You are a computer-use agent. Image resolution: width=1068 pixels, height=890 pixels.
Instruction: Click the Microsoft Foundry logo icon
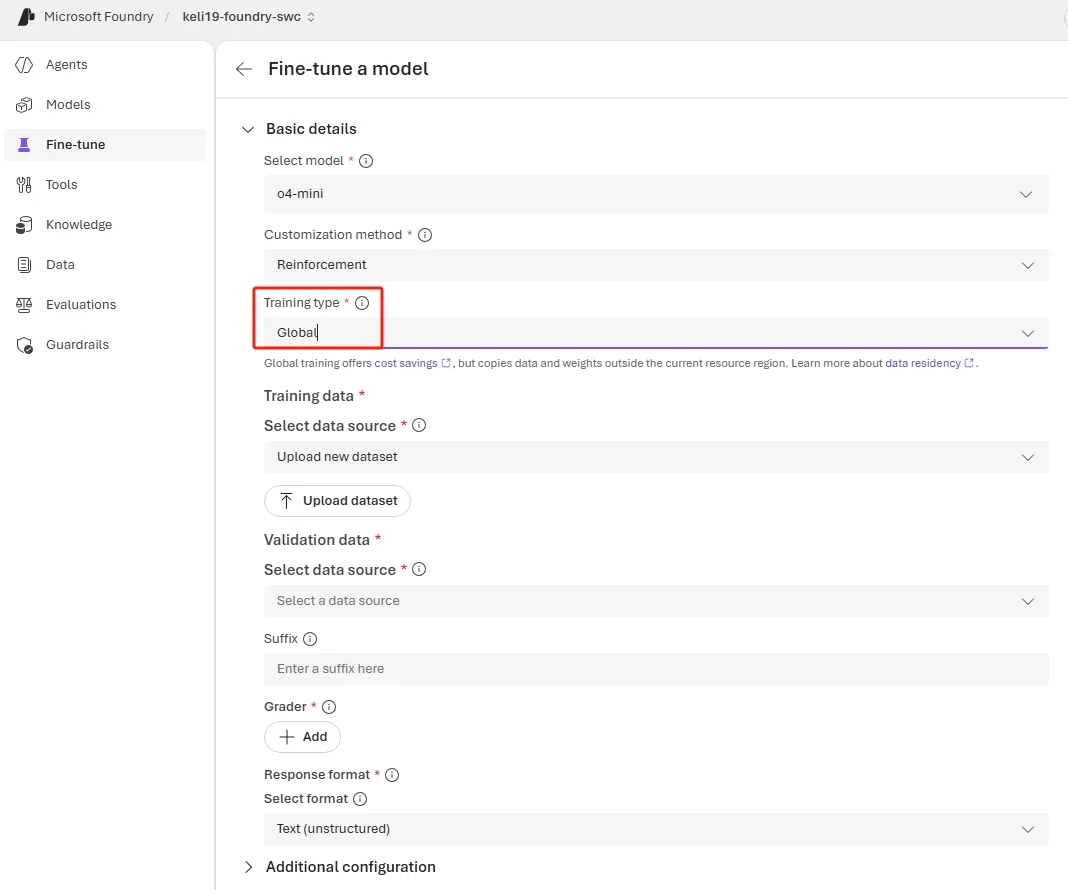[25, 16]
